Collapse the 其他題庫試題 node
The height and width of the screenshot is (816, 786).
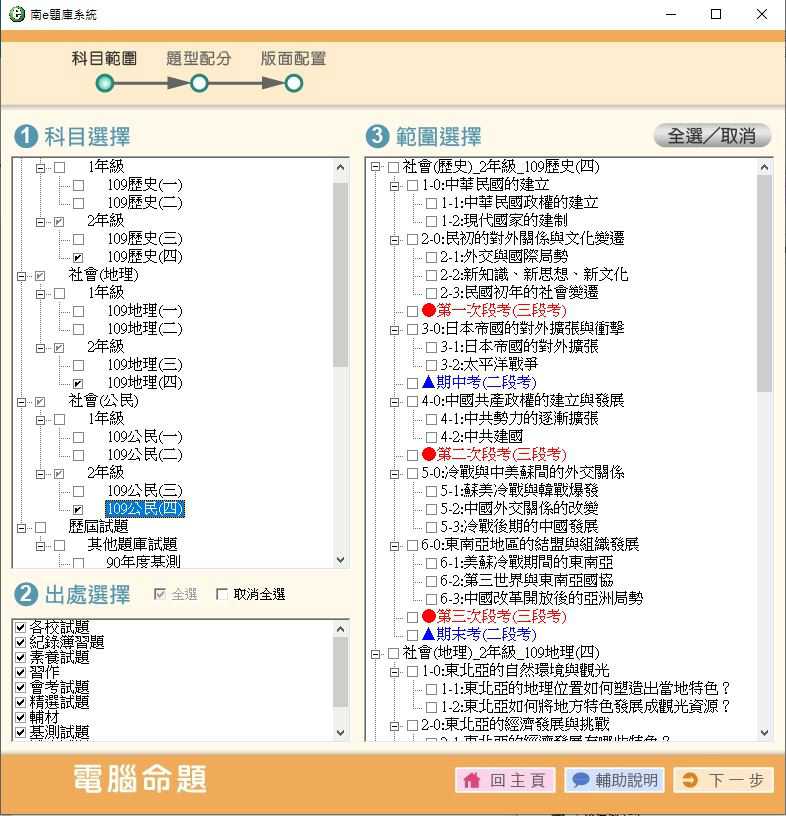[x=41, y=546]
